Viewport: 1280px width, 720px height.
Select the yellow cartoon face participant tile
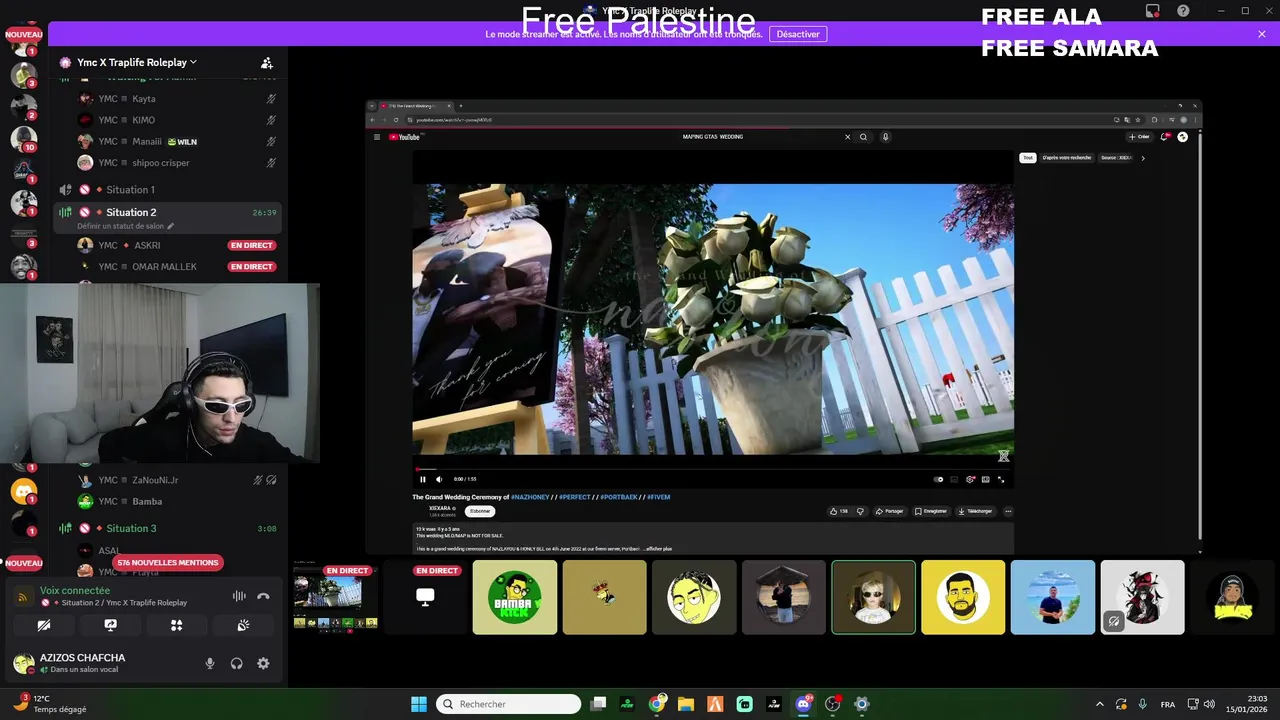click(694, 597)
